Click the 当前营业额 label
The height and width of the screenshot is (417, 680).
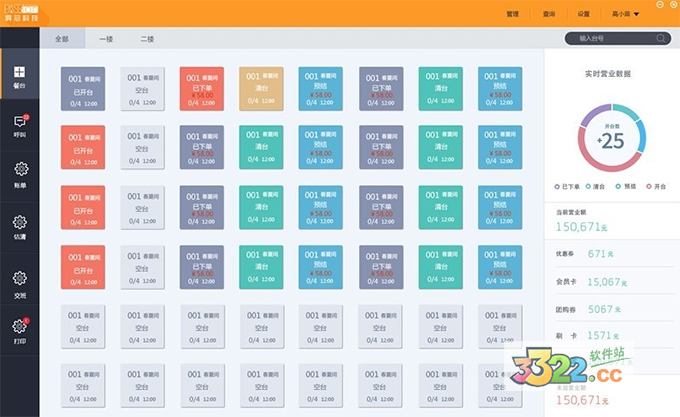(x=571, y=212)
